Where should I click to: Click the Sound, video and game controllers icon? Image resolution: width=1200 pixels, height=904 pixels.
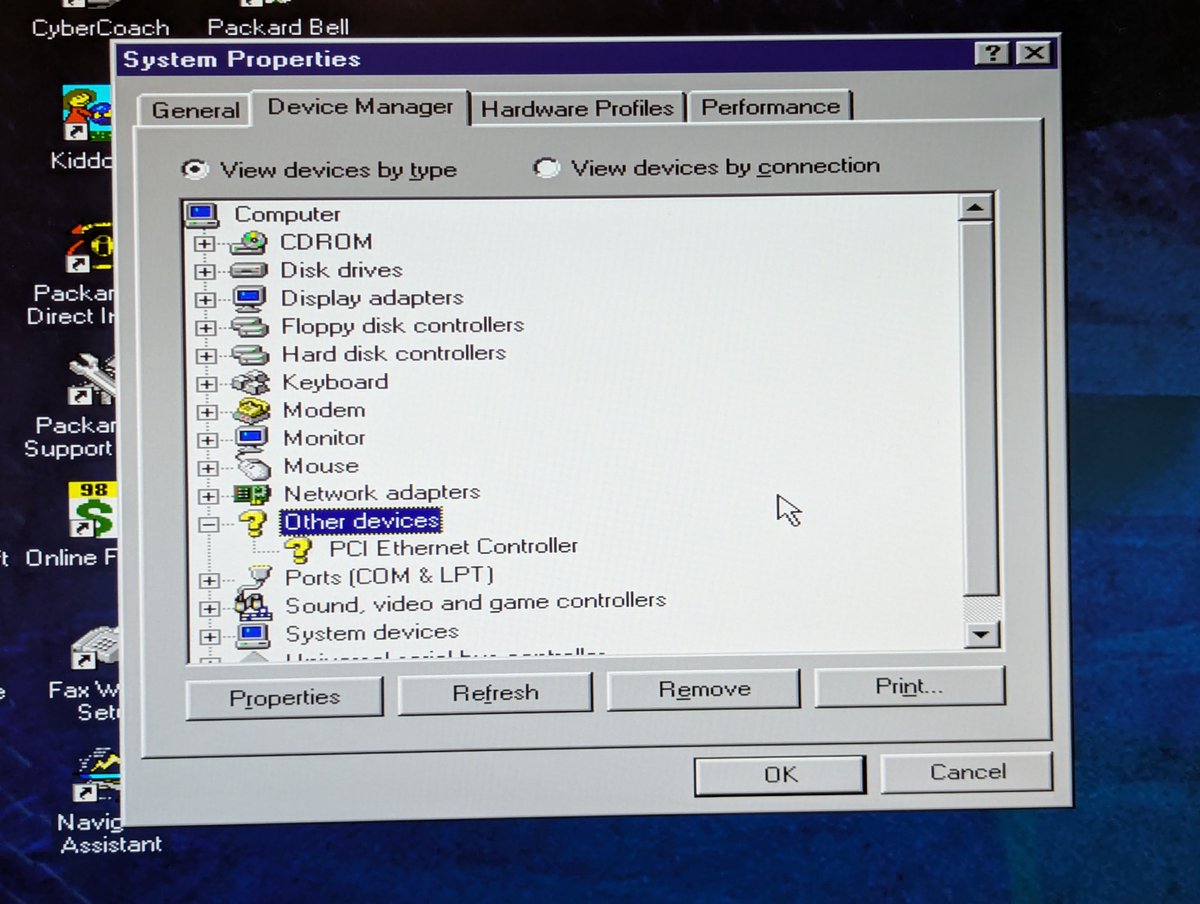pos(253,605)
